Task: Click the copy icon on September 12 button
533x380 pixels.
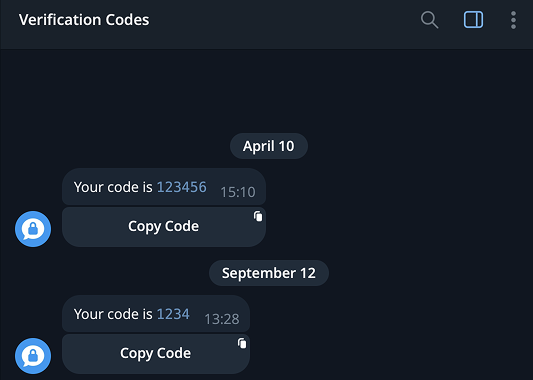Action: [x=242, y=343]
